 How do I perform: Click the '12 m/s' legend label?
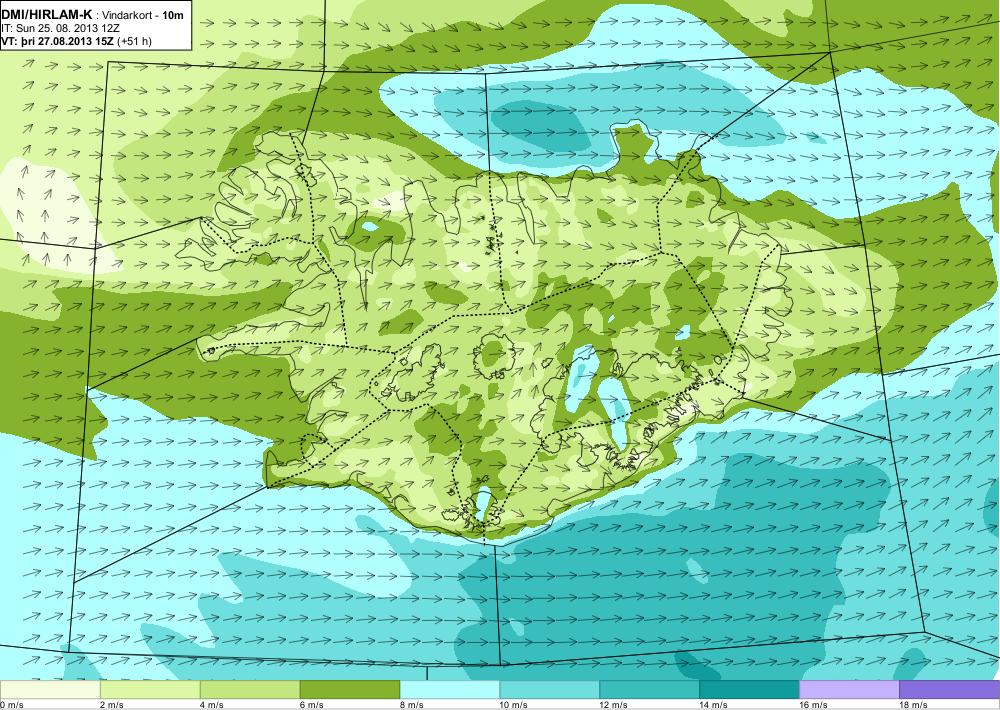(614, 705)
